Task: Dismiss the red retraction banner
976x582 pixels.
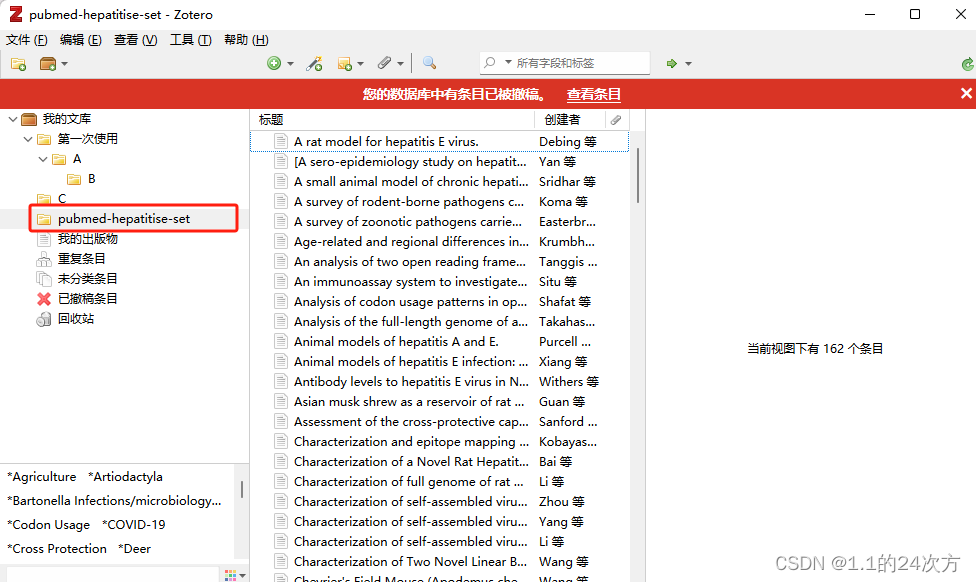Action: pos(966,93)
